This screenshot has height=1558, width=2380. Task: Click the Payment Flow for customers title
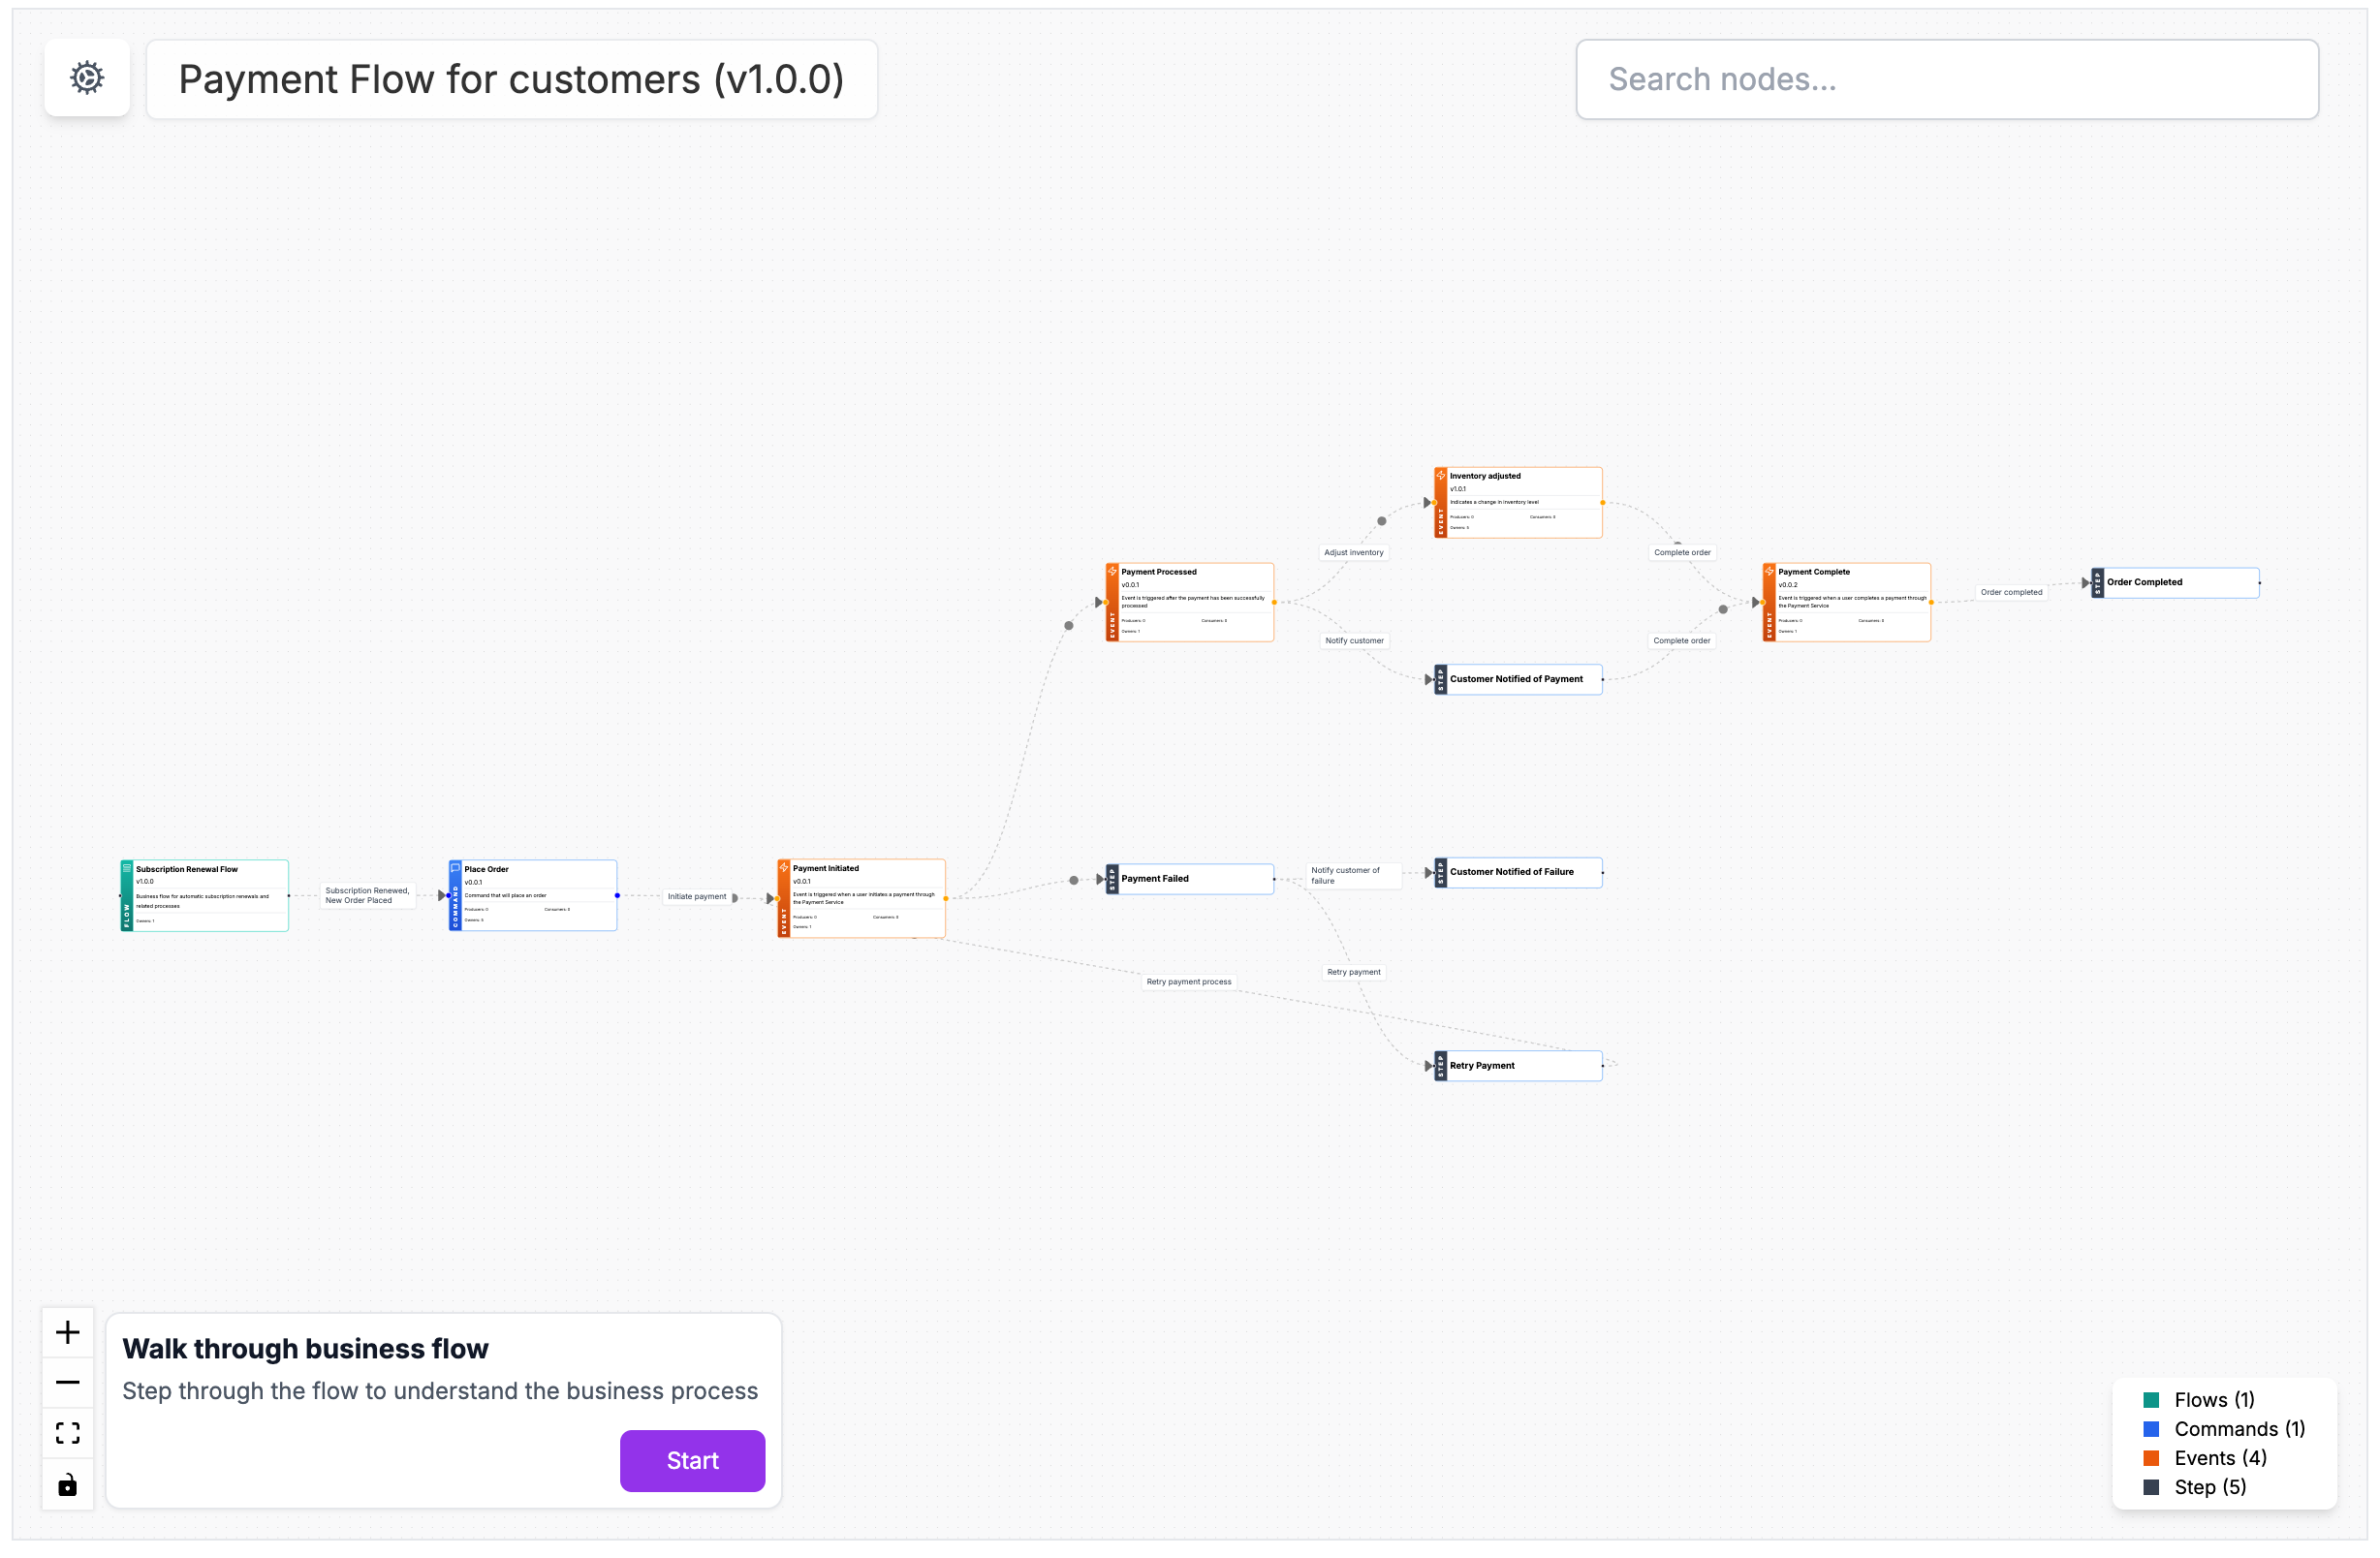(x=511, y=79)
